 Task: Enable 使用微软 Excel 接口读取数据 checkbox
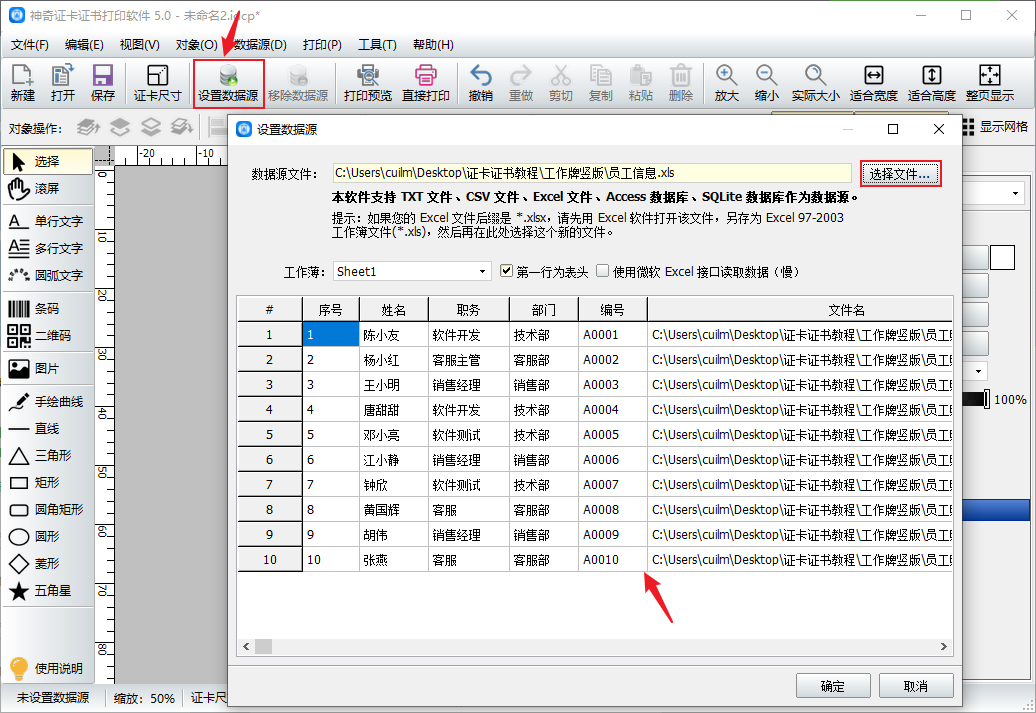[x=602, y=271]
